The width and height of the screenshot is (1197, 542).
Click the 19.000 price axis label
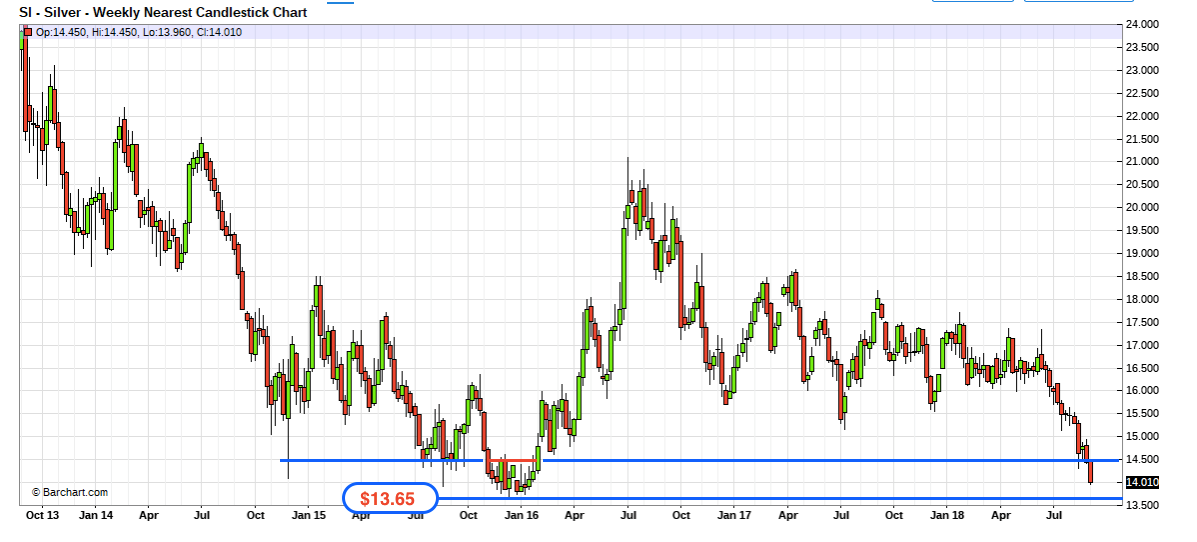[1143, 253]
